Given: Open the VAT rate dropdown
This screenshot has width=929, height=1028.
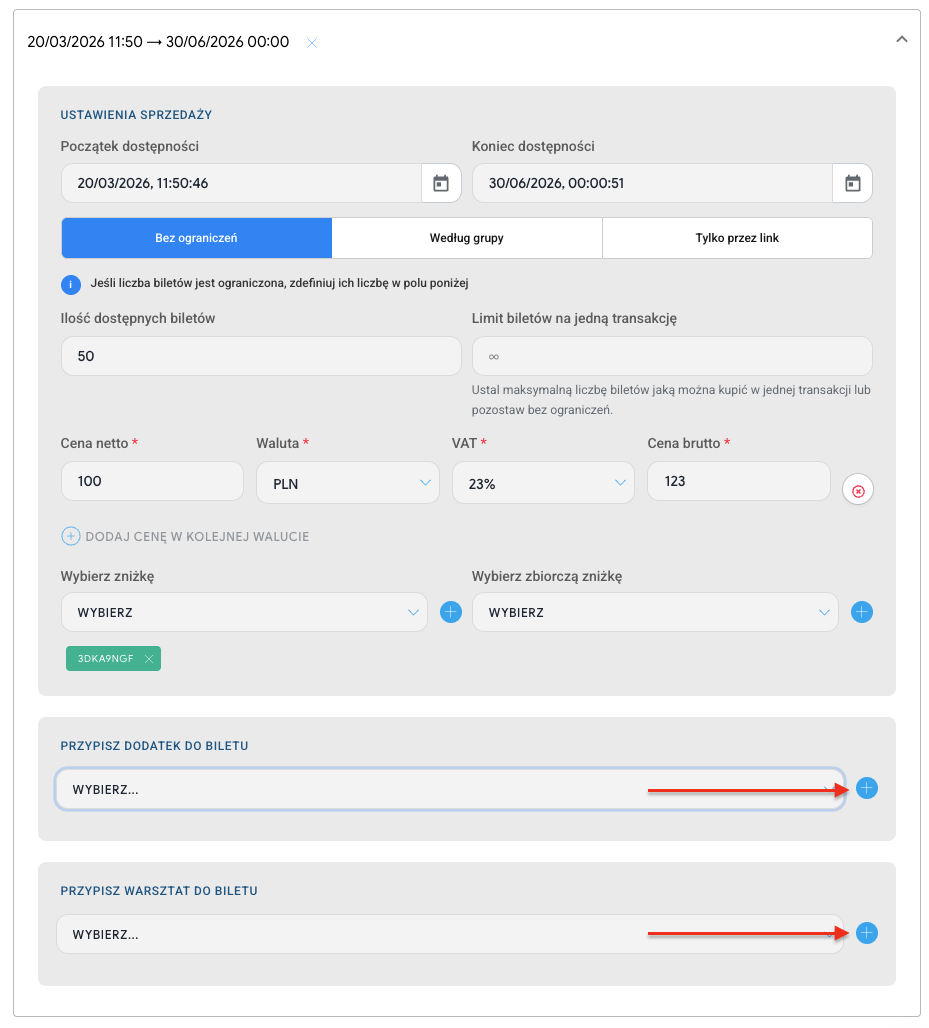Looking at the screenshot, I should (543, 483).
